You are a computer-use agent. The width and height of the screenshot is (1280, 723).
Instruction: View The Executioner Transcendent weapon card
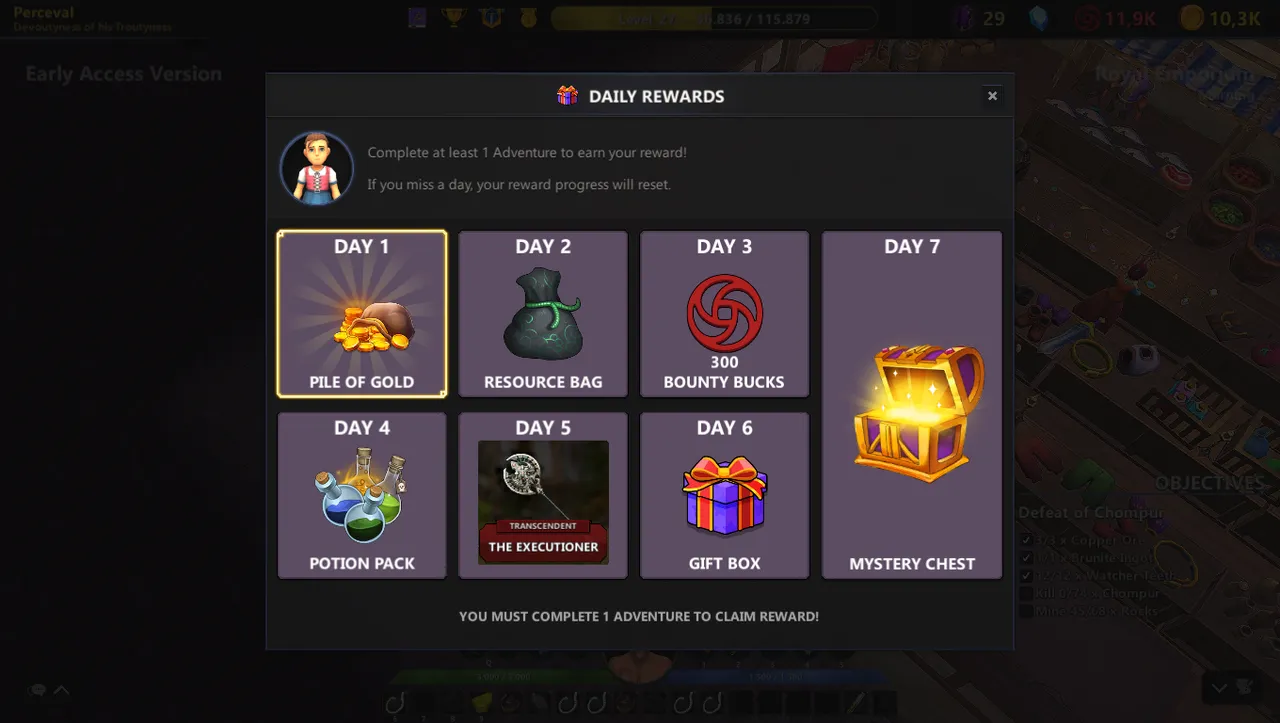click(543, 502)
